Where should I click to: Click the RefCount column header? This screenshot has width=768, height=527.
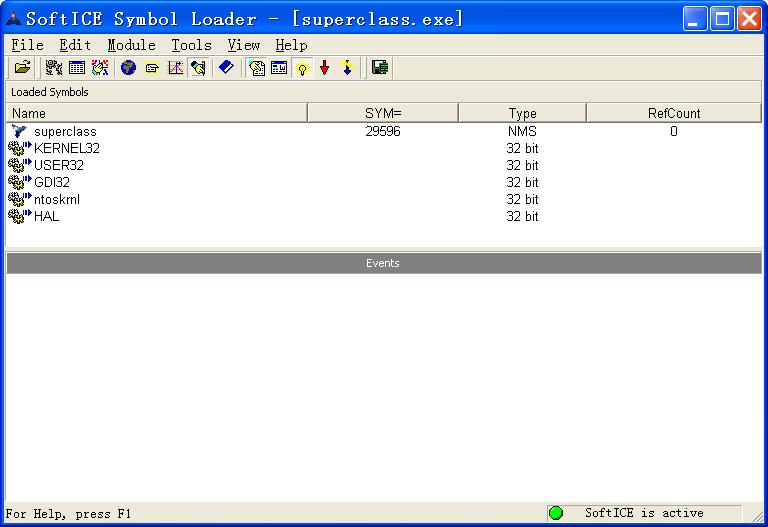pos(673,113)
